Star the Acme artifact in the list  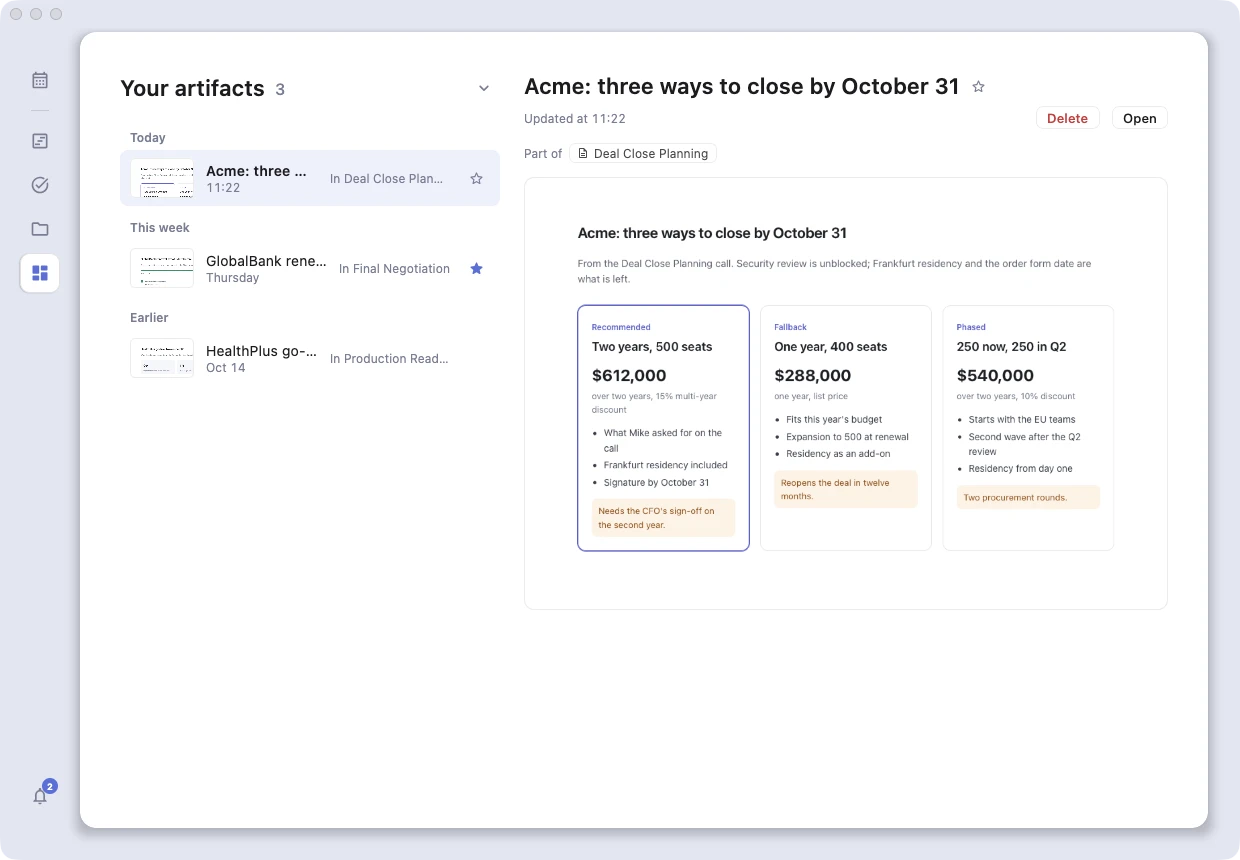(476, 179)
